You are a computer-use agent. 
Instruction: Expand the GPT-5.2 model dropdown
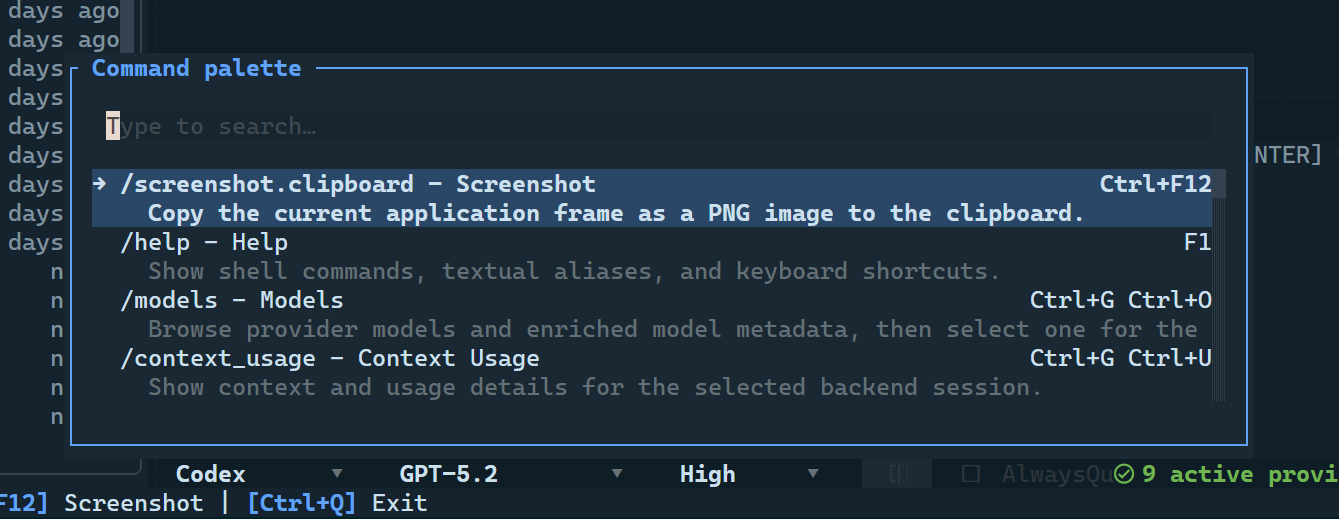click(x=512, y=474)
